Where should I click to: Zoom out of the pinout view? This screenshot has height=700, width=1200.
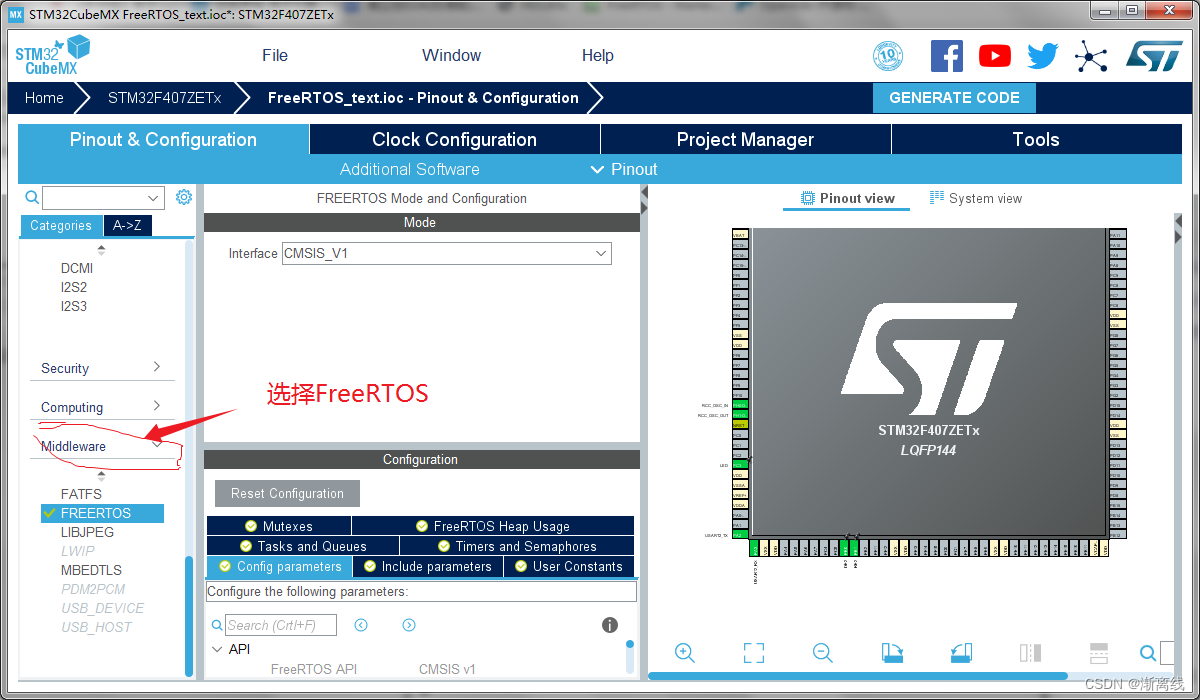click(x=823, y=653)
